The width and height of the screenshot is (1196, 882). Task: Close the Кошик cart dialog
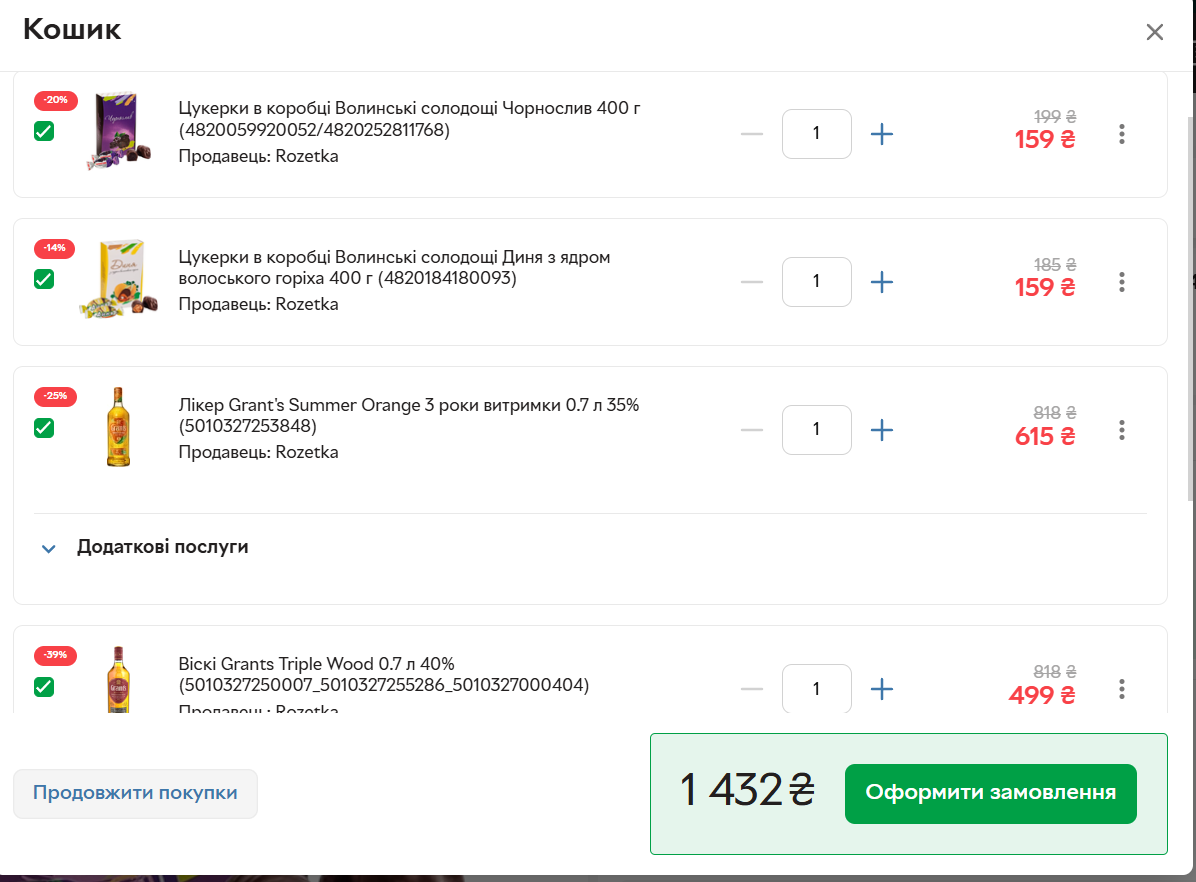click(x=1155, y=32)
